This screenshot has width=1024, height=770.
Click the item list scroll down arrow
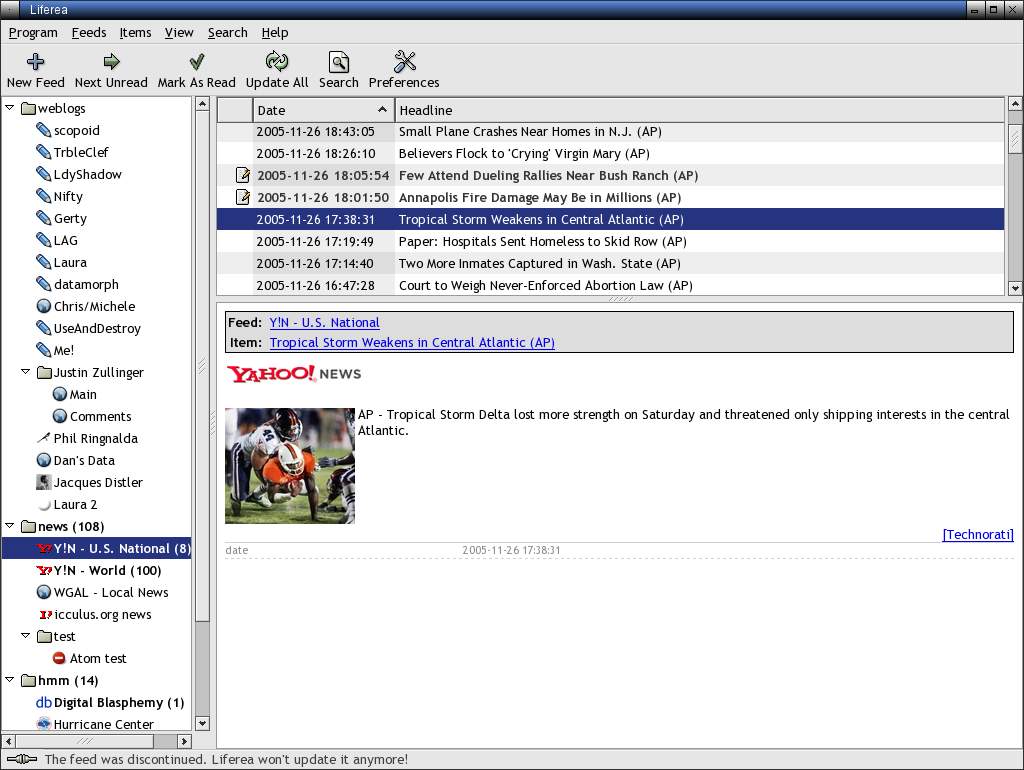1015,287
